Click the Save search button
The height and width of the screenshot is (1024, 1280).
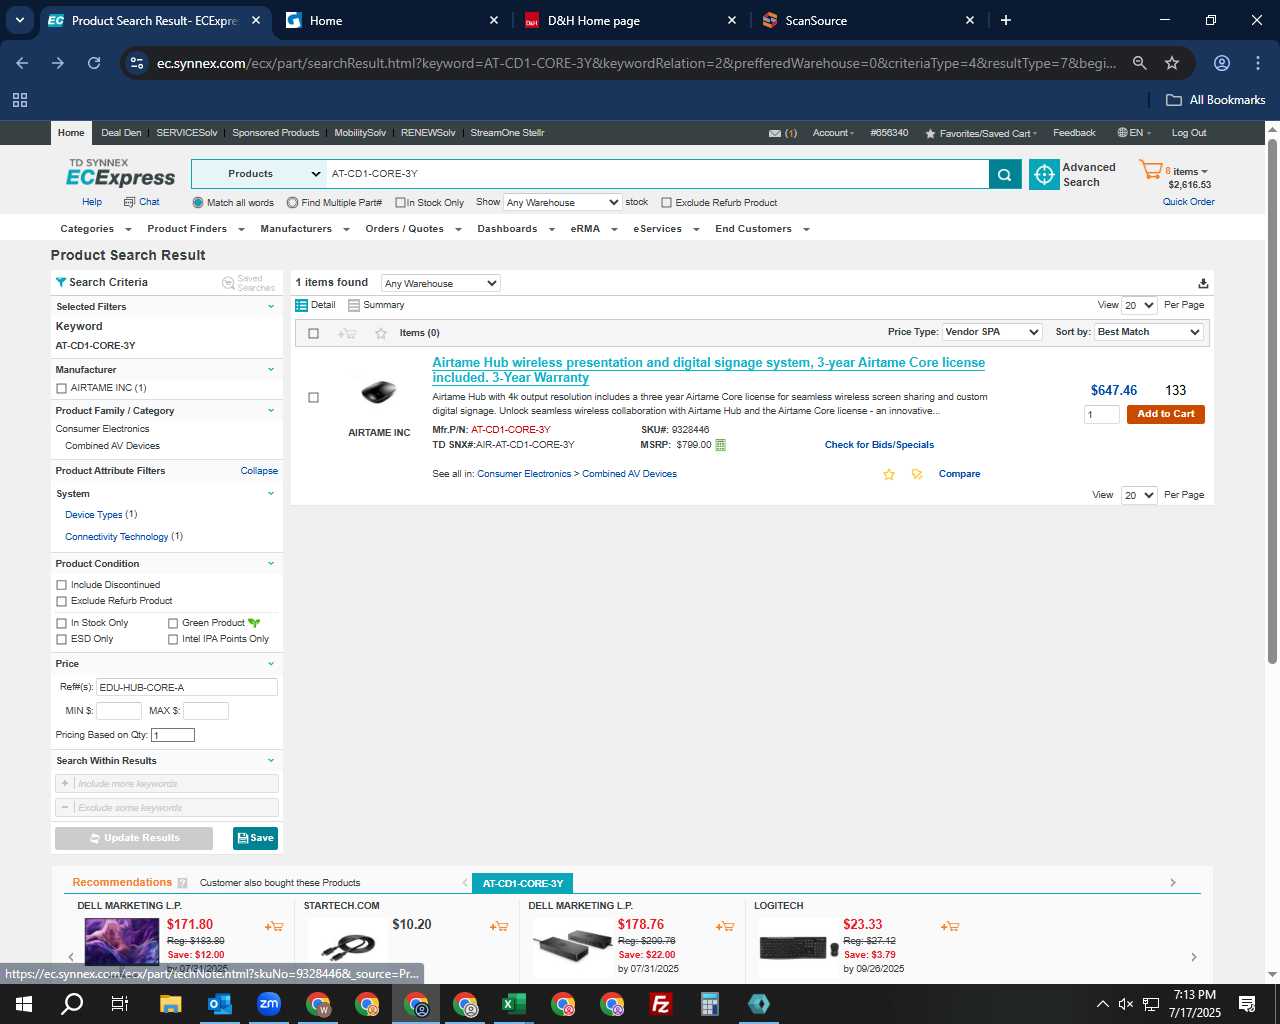coord(255,838)
